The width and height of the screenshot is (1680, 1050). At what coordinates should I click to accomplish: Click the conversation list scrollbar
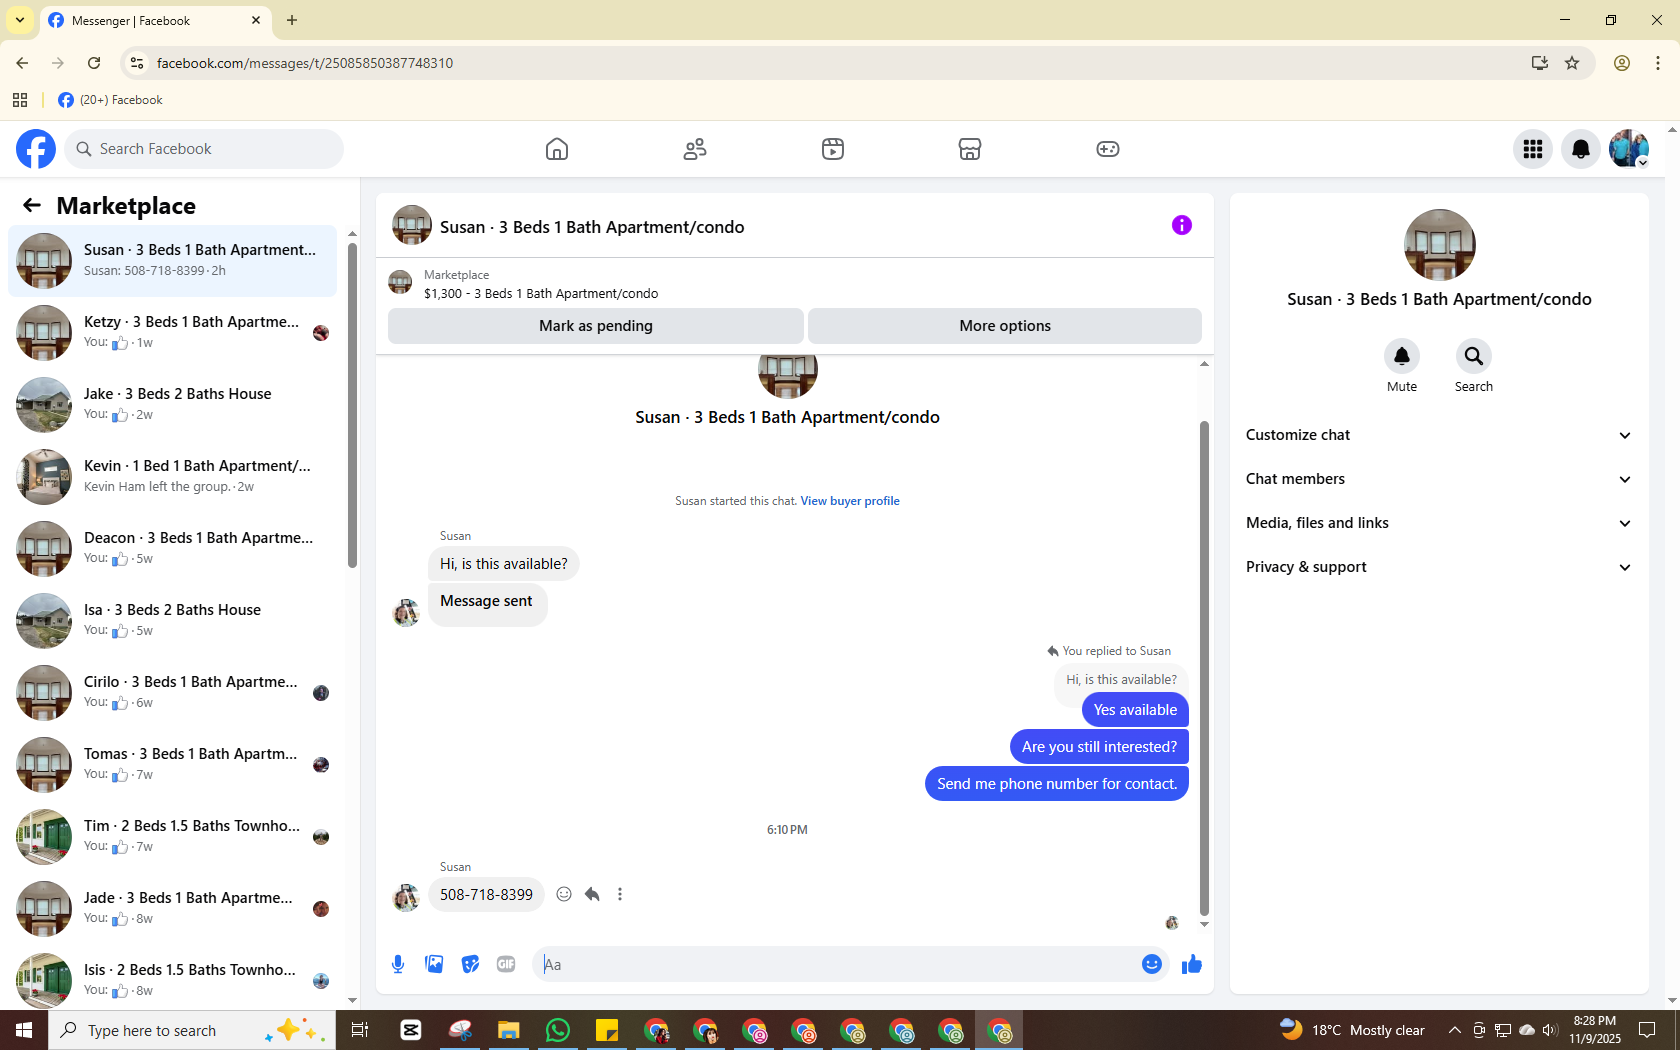[352, 405]
